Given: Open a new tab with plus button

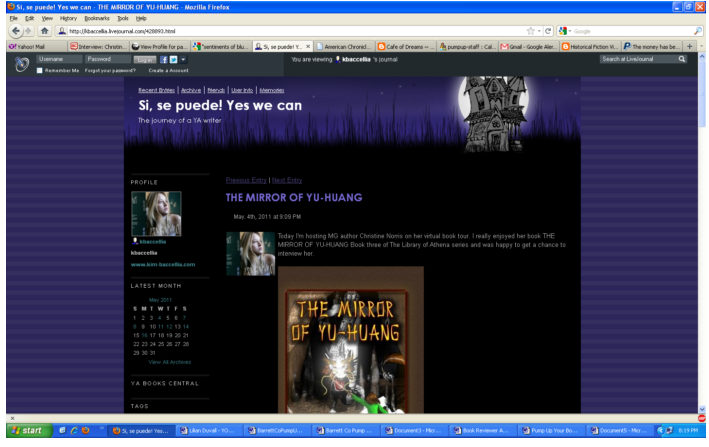Looking at the screenshot, I should (x=690, y=46).
